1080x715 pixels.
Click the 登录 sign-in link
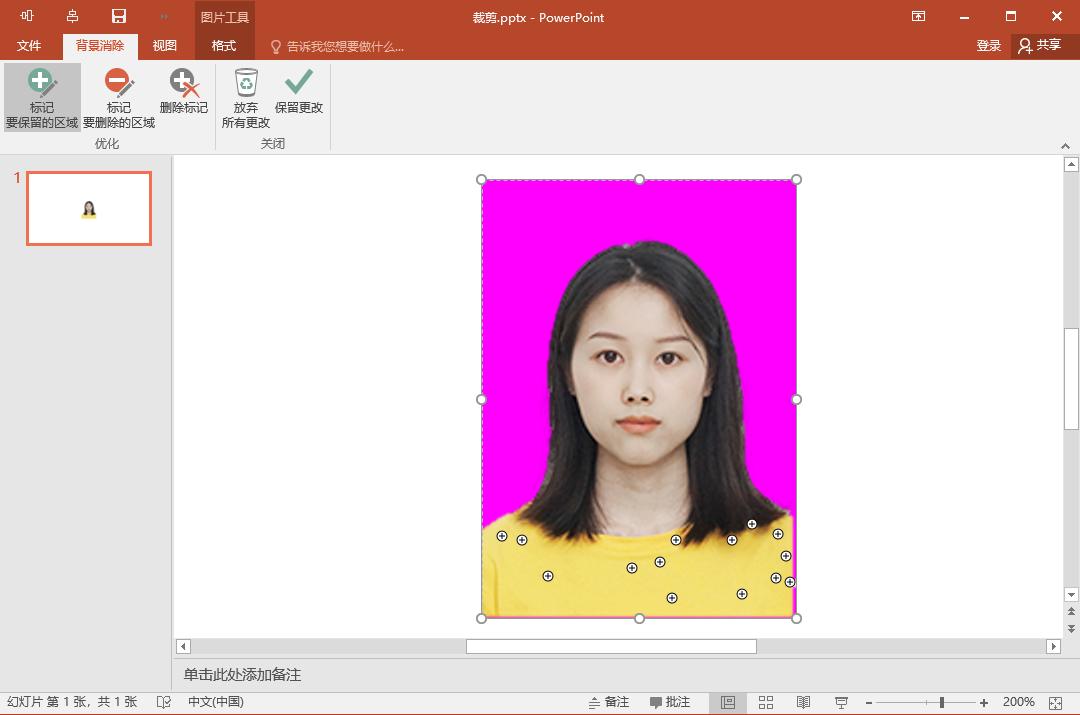[x=988, y=45]
